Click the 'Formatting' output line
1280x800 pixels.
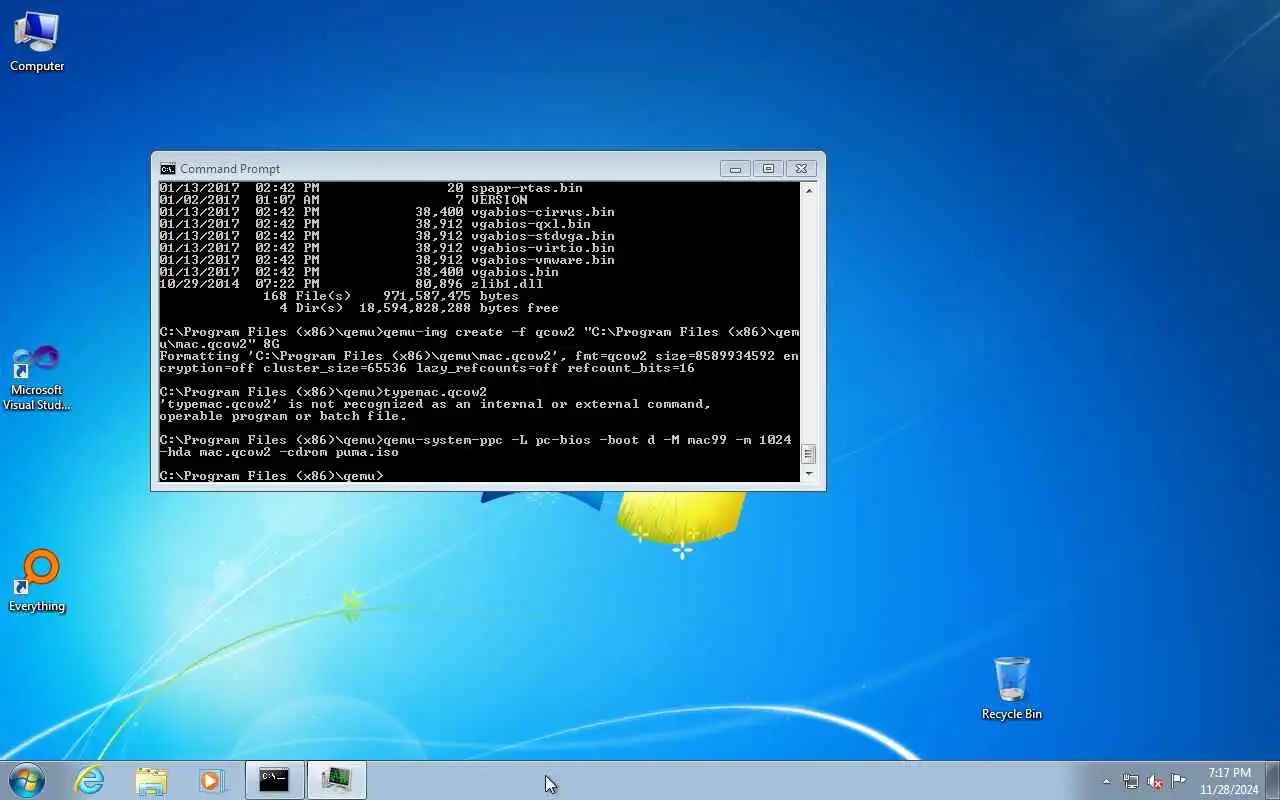pos(479,362)
